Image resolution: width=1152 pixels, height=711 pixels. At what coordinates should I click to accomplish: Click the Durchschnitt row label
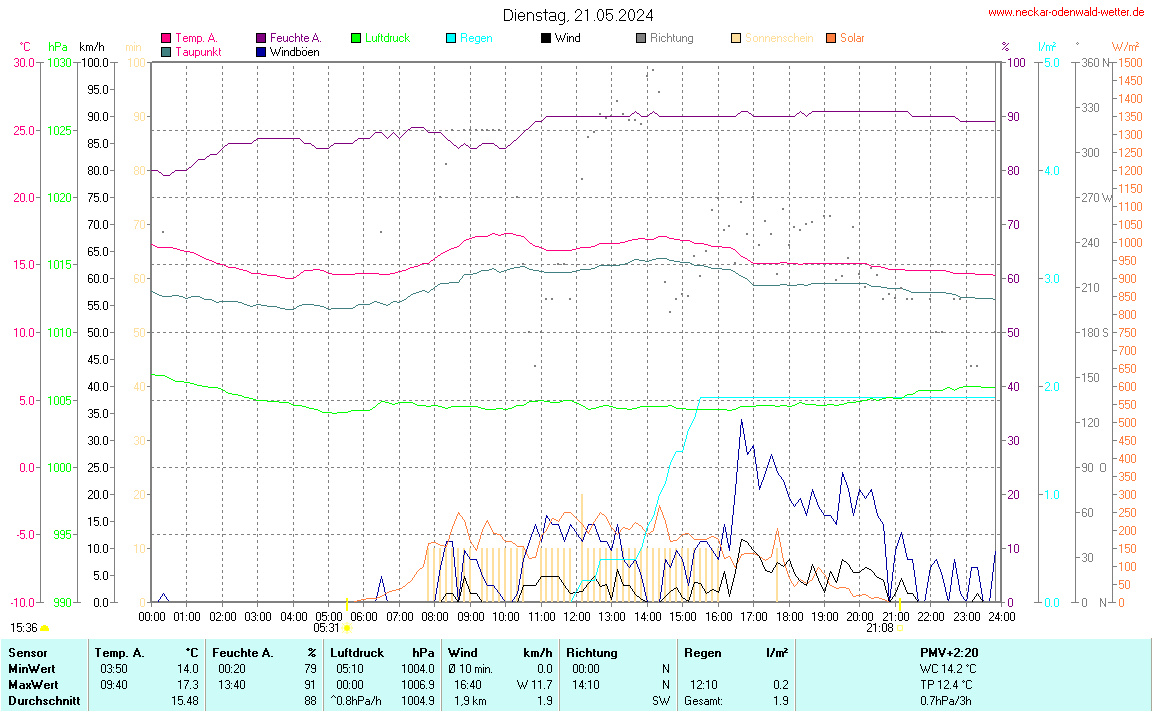(43, 701)
